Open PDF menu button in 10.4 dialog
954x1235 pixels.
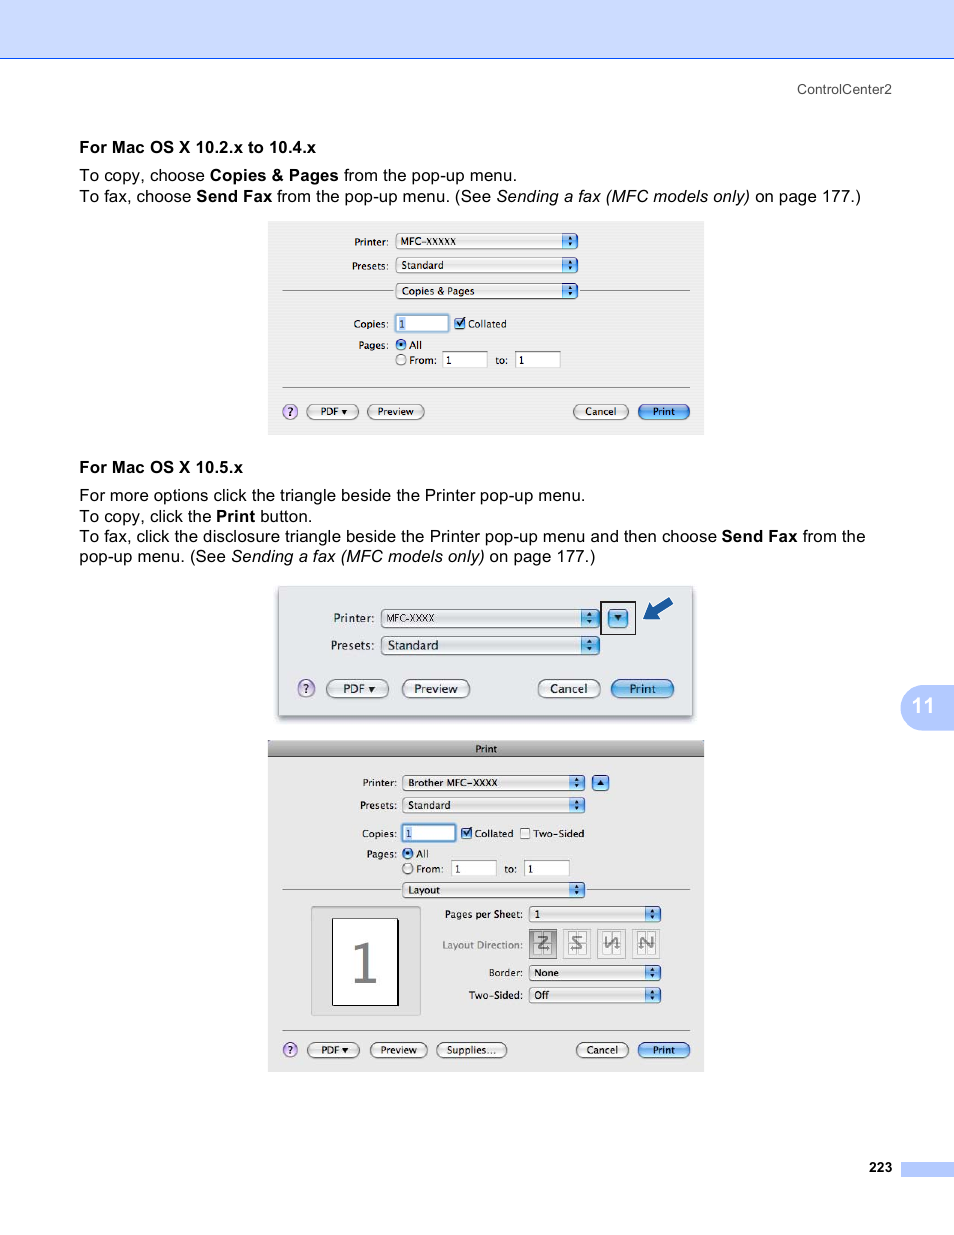pos(333,412)
